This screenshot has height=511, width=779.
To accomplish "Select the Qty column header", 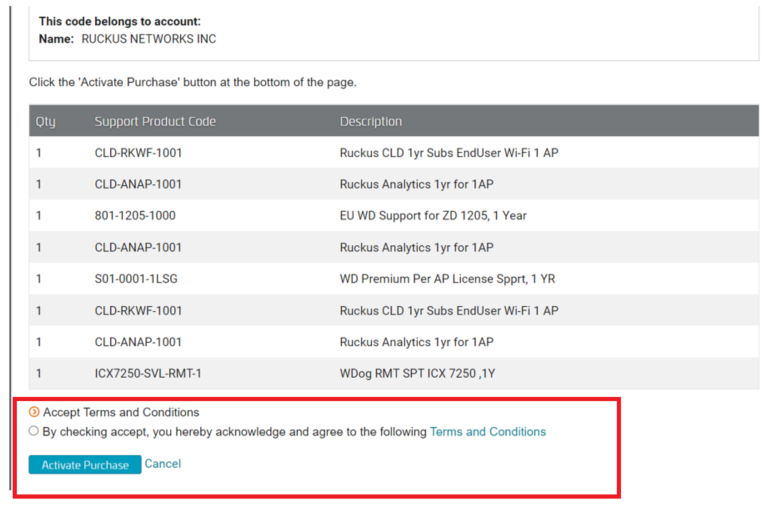I will (x=45, y=121).
